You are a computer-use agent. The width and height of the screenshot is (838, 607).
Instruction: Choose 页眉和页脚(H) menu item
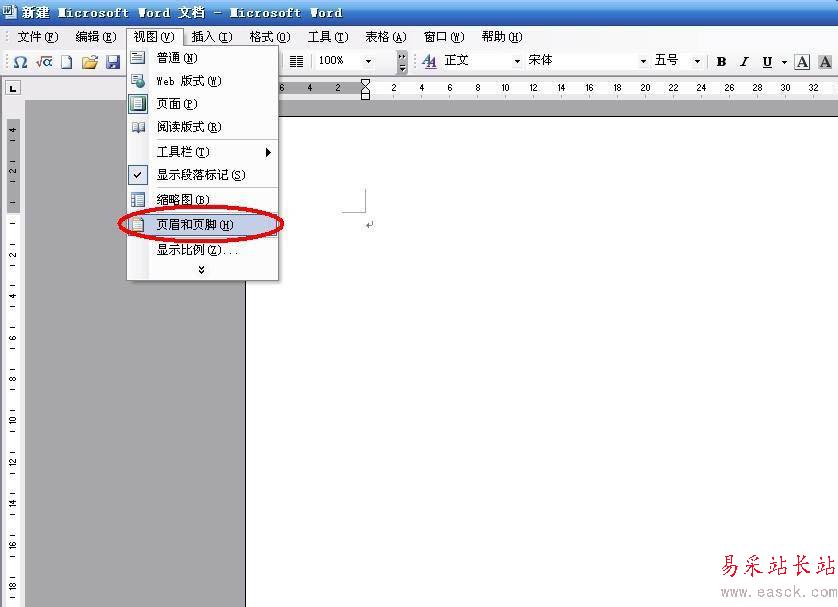tap(203, 224)
